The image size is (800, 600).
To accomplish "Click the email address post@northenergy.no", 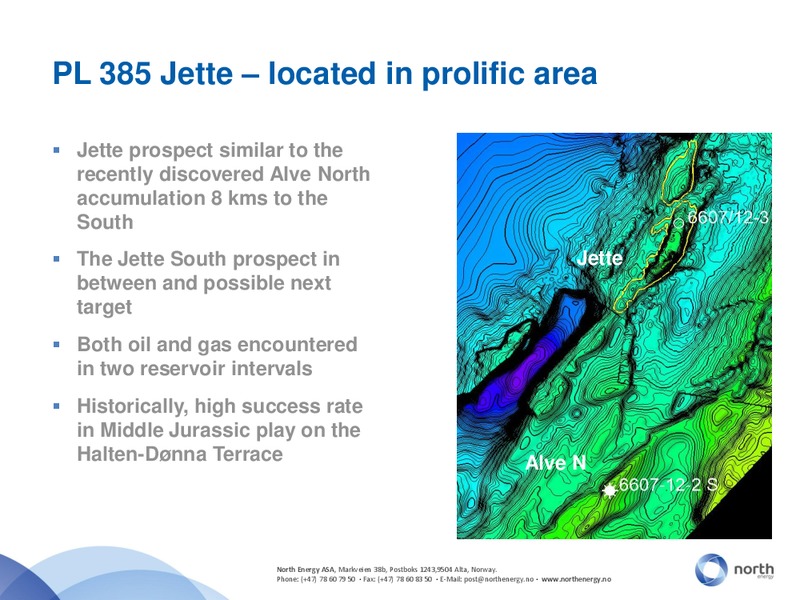I will click(x=498, y=579).
